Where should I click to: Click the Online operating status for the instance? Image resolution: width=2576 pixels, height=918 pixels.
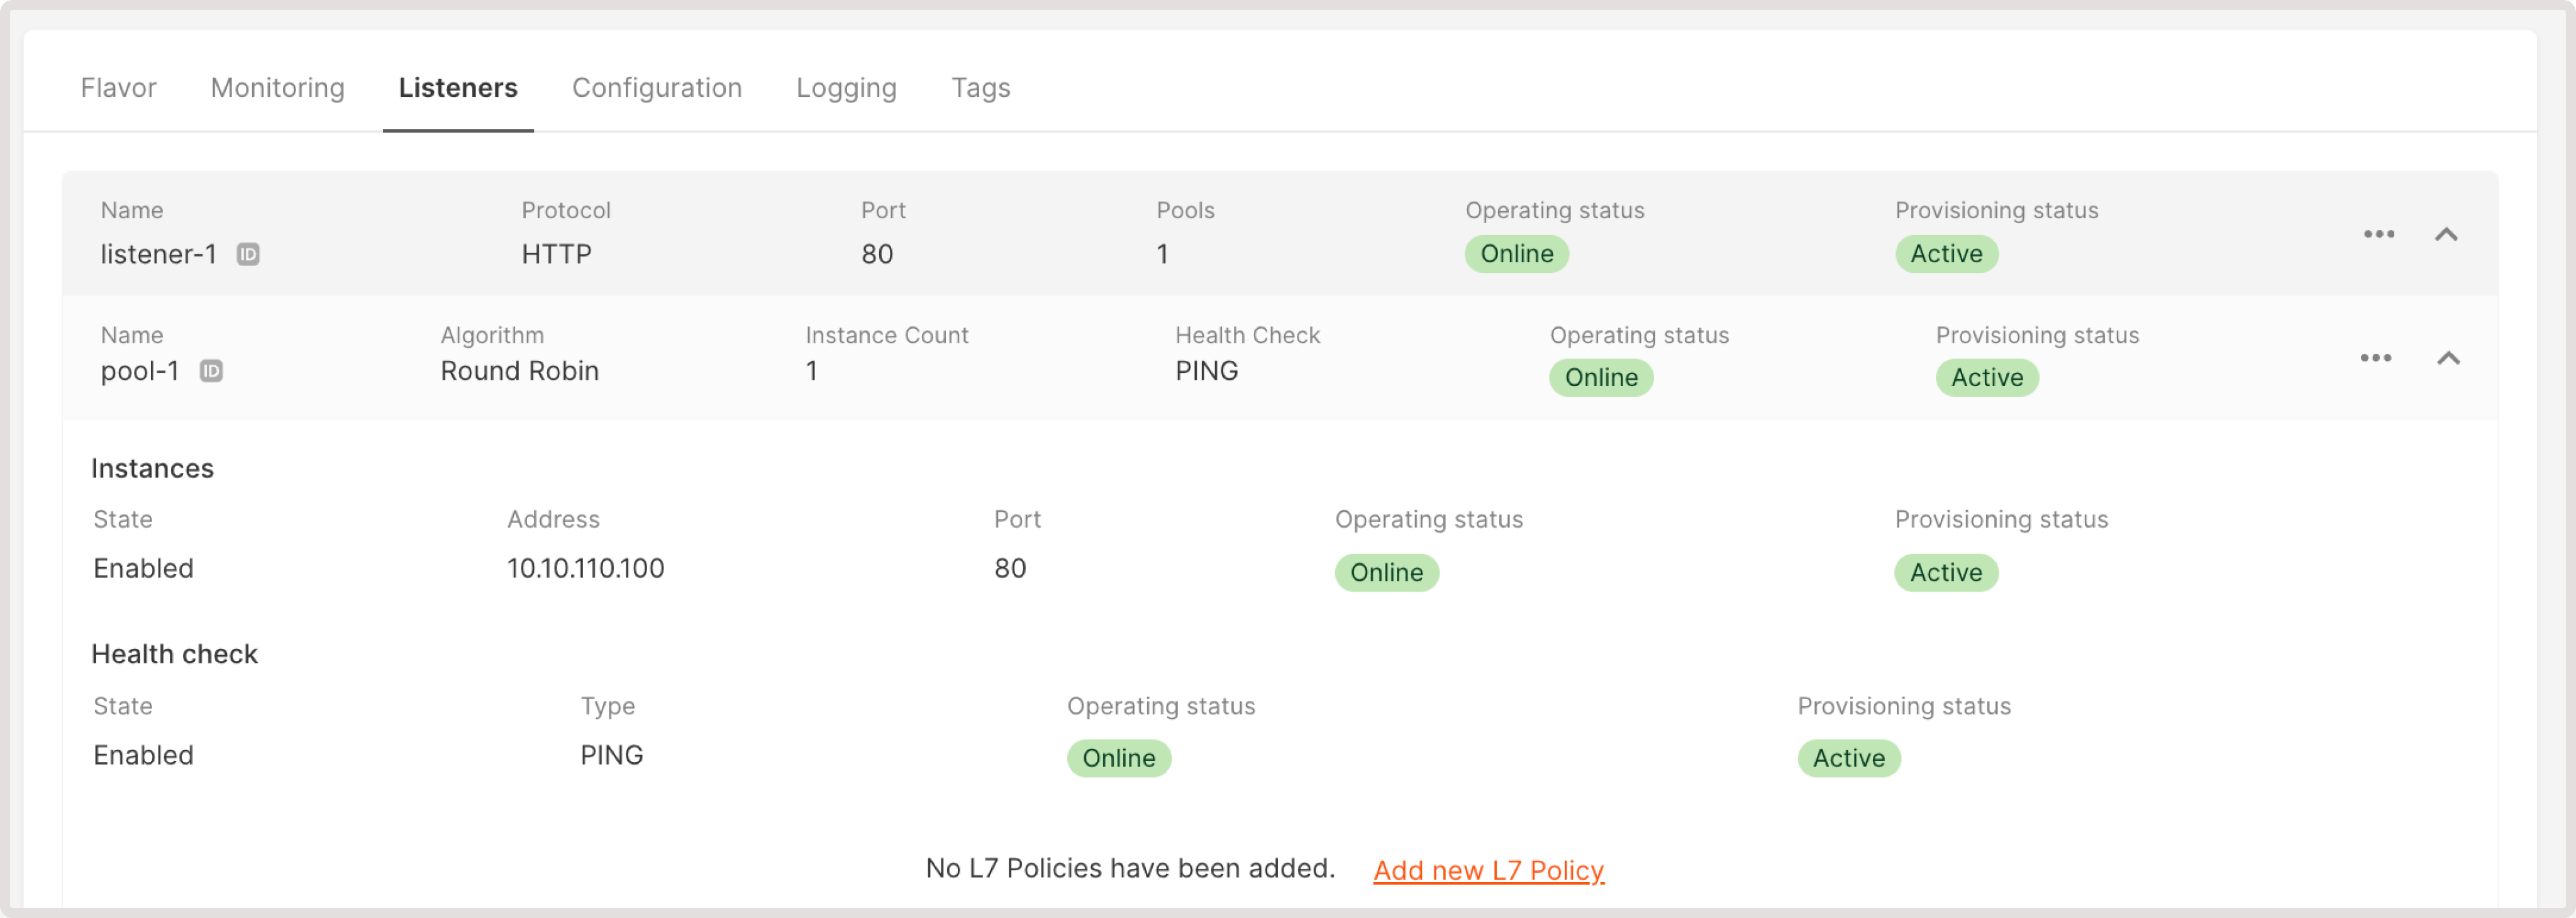click(x=1387, y=572)
